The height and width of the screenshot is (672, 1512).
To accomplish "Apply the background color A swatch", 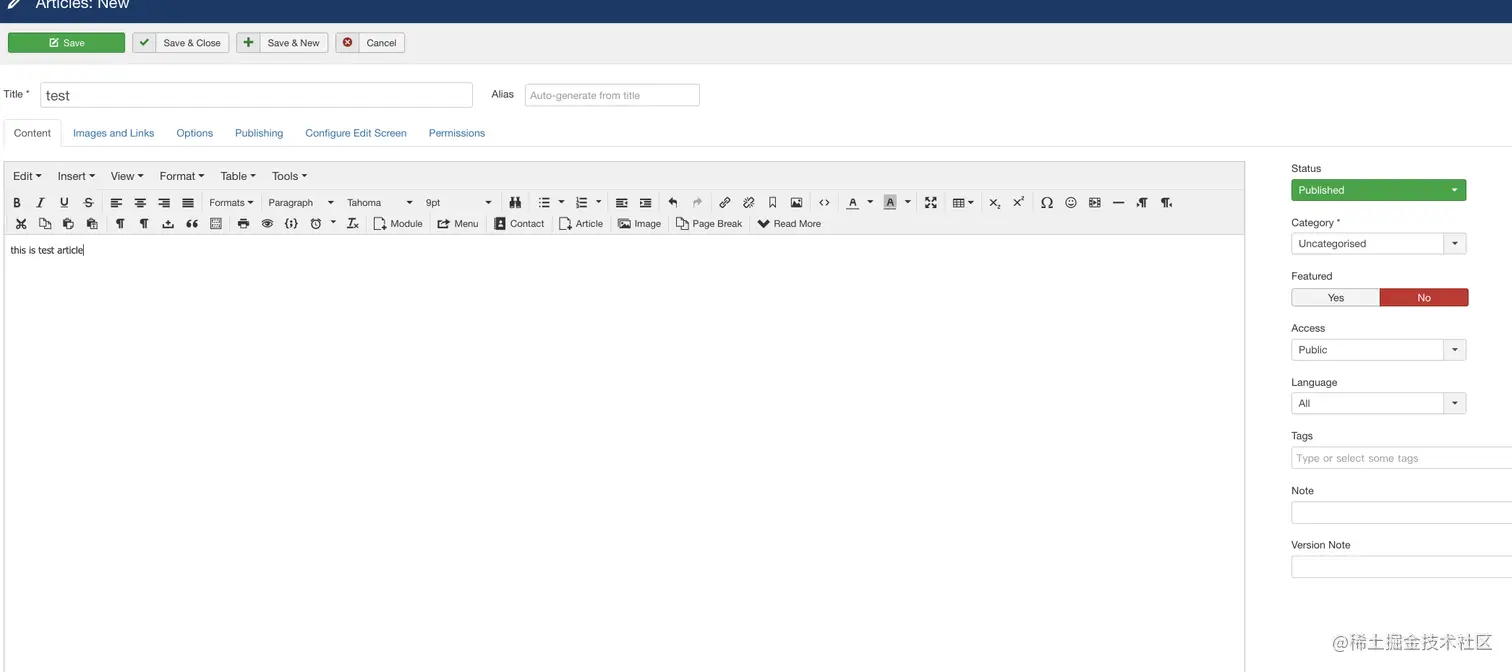I will click(890, 203).
